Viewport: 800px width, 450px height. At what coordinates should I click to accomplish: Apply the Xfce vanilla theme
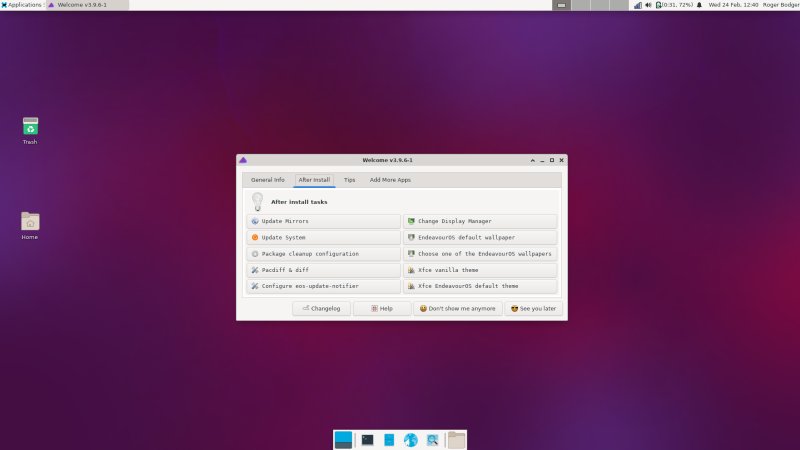[x=480, y=270]
